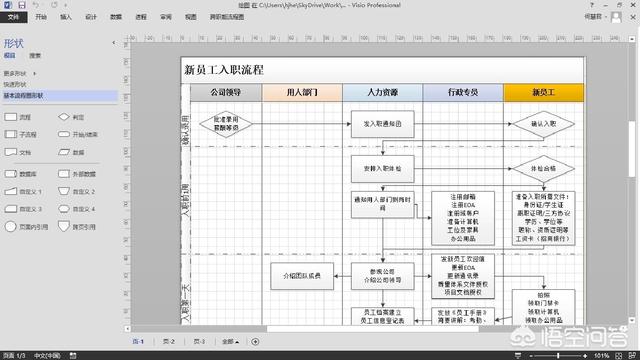640x360 pixels.
Task: Select the 基本流程图形状 stencil
Action: 60,96
